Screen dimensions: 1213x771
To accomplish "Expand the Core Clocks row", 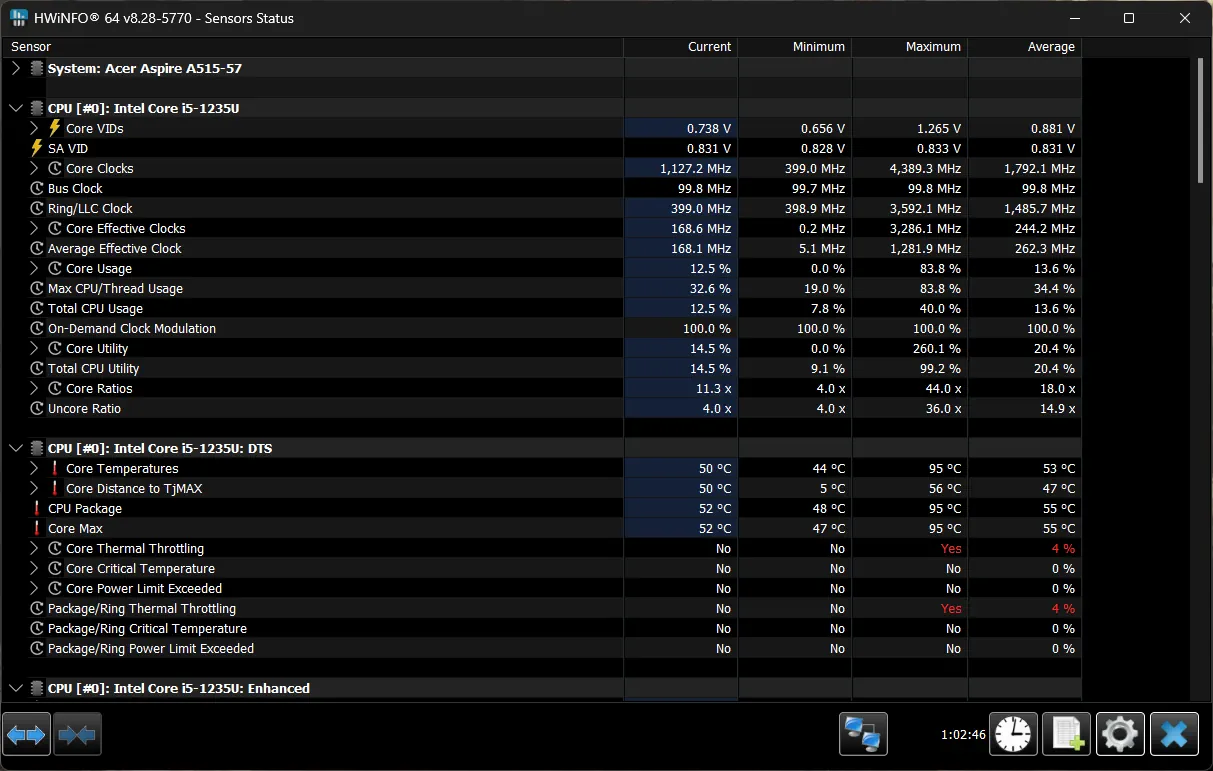I will tap(34, 168).
